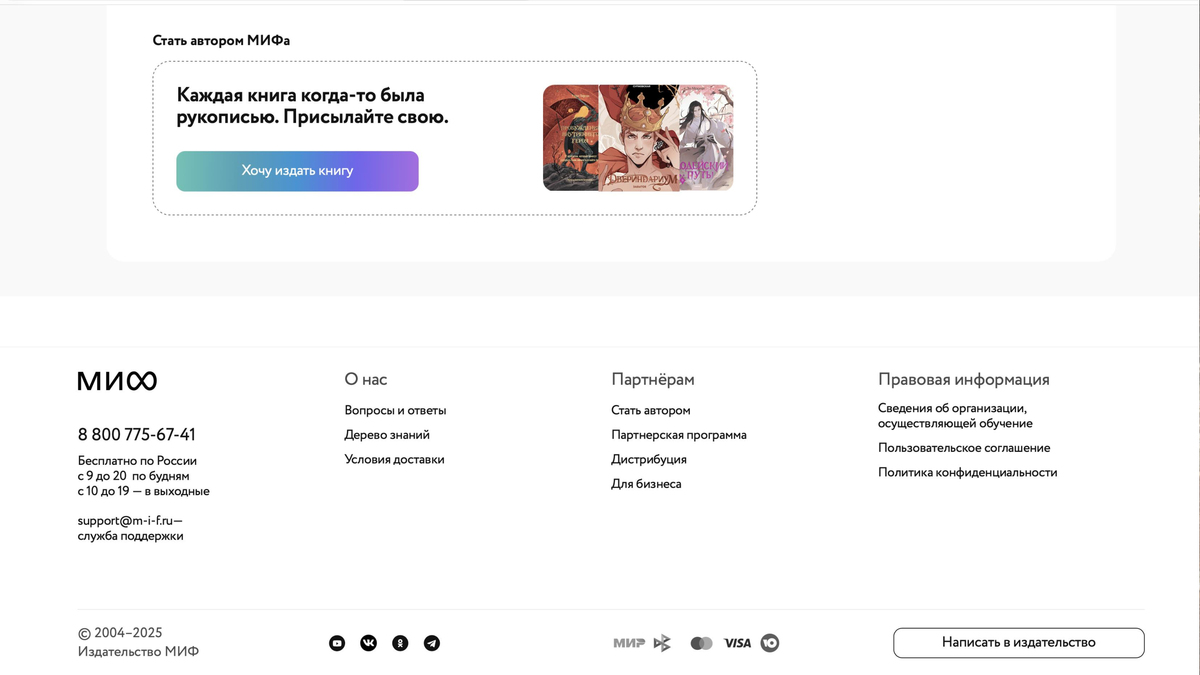Follow the 'Стать автором' footer link
The image size is (1200, 675).
[x=650, y=410]
